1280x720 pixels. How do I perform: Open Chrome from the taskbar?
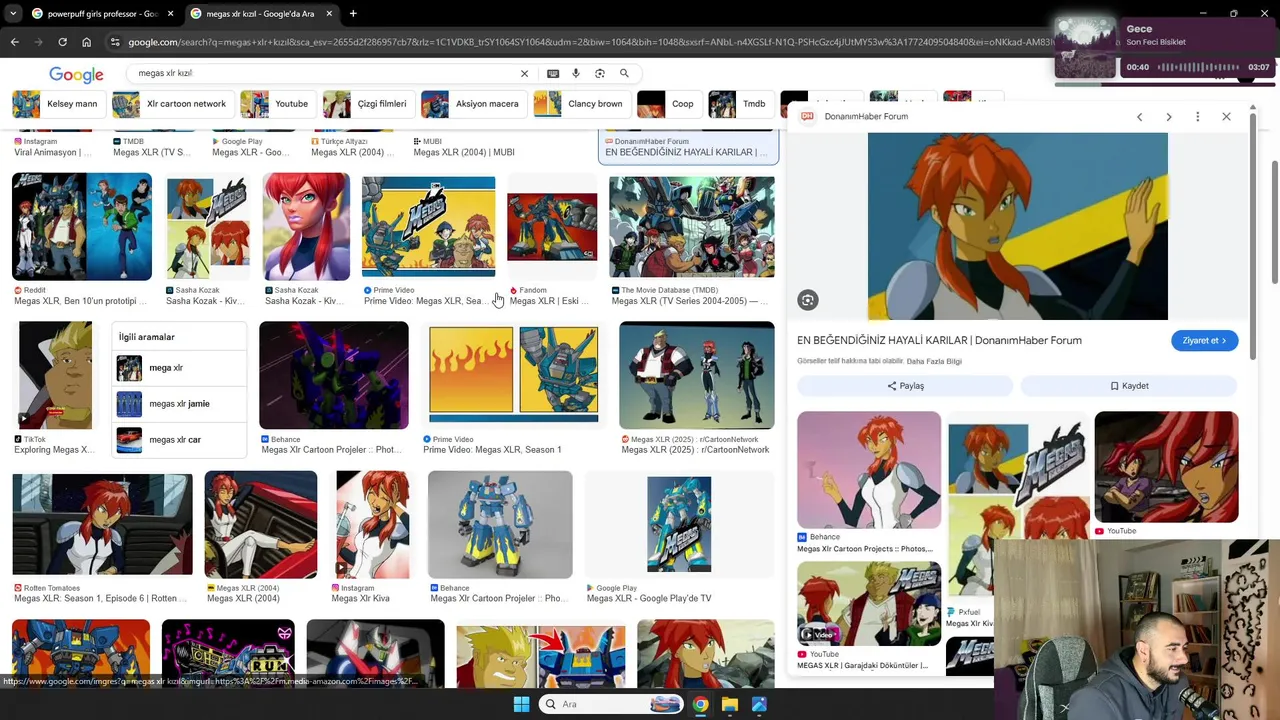point(700,704)
